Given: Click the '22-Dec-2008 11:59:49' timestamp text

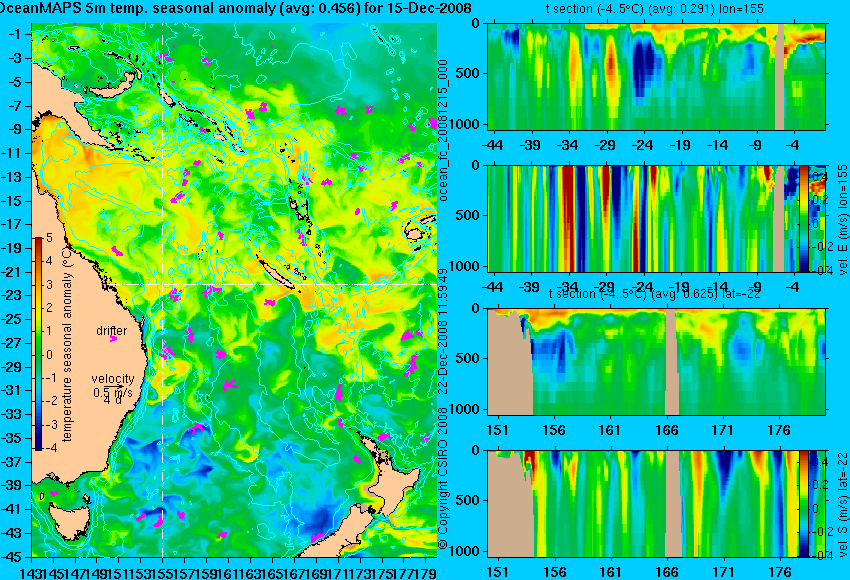Looking at the screenshot, I should tap(444, 333).
